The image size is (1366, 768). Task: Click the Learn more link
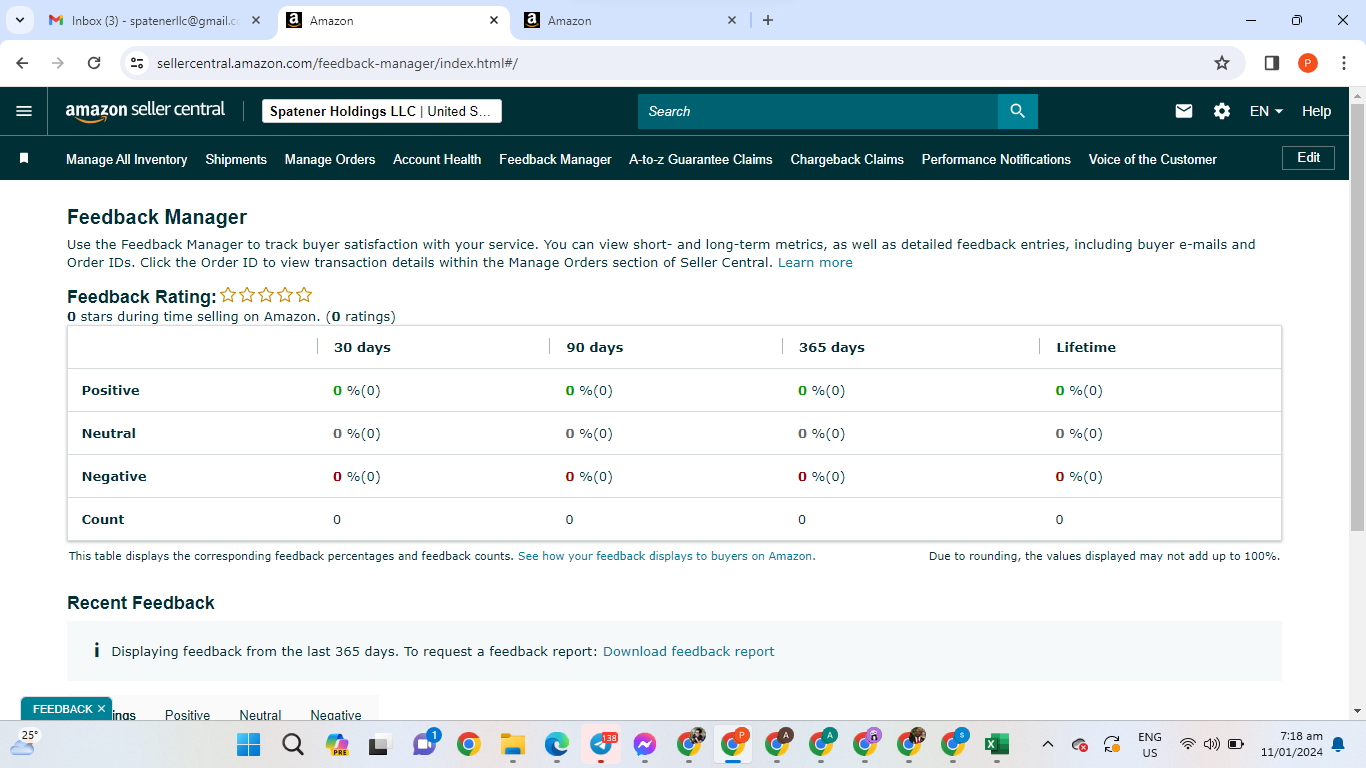click(x=815, y=263)
